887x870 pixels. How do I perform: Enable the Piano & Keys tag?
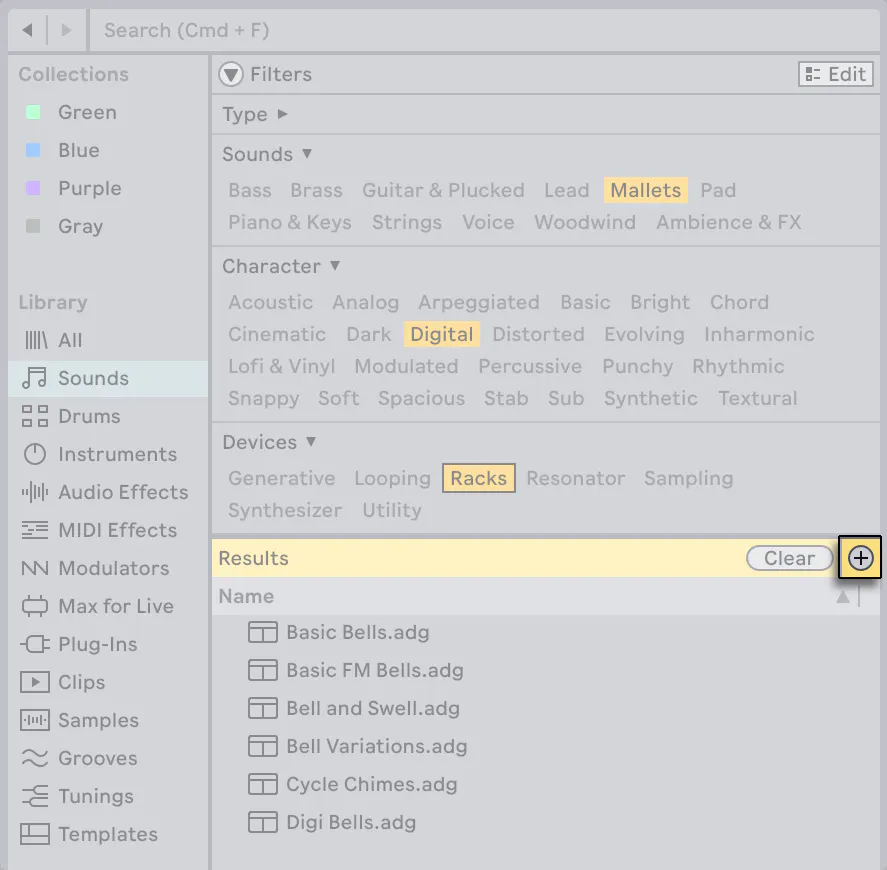coord(290,222)
